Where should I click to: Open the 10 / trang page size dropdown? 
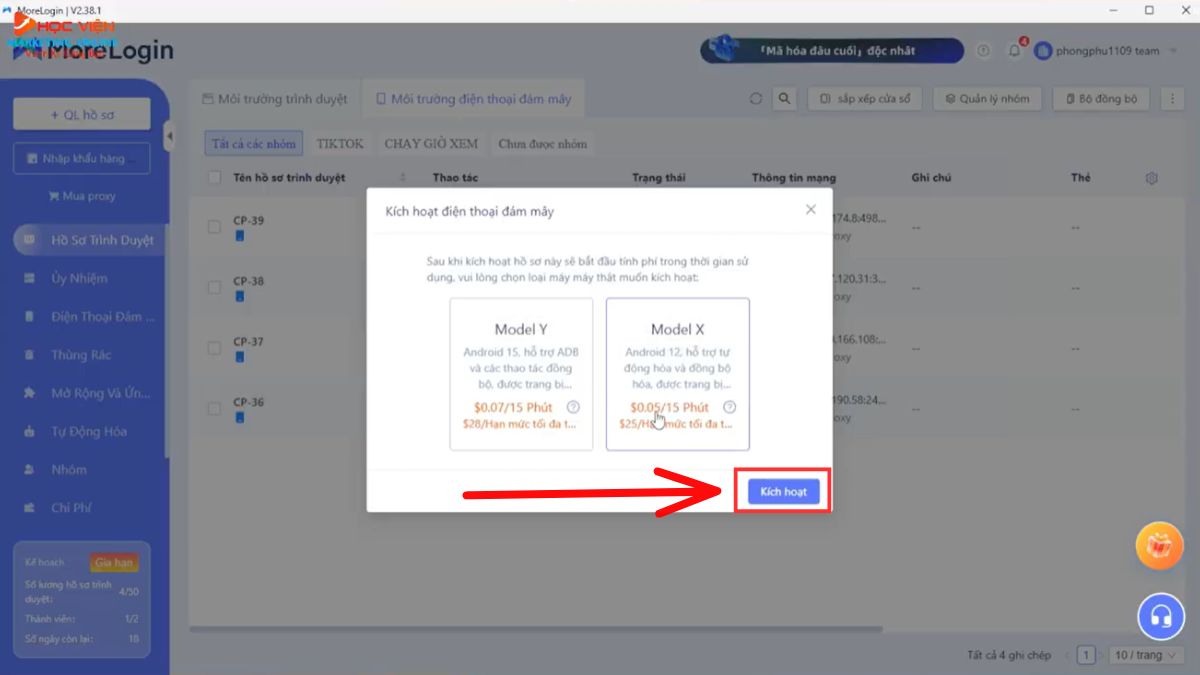coord(1144,655)
